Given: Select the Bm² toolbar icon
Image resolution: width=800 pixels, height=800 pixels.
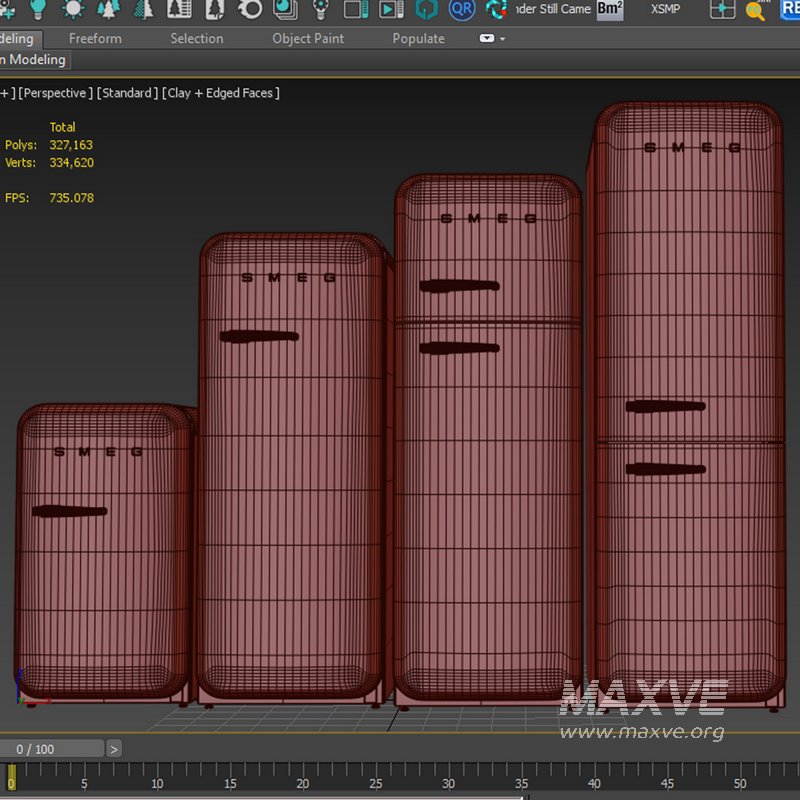Looking at the screenshot, I should (610, 10).
